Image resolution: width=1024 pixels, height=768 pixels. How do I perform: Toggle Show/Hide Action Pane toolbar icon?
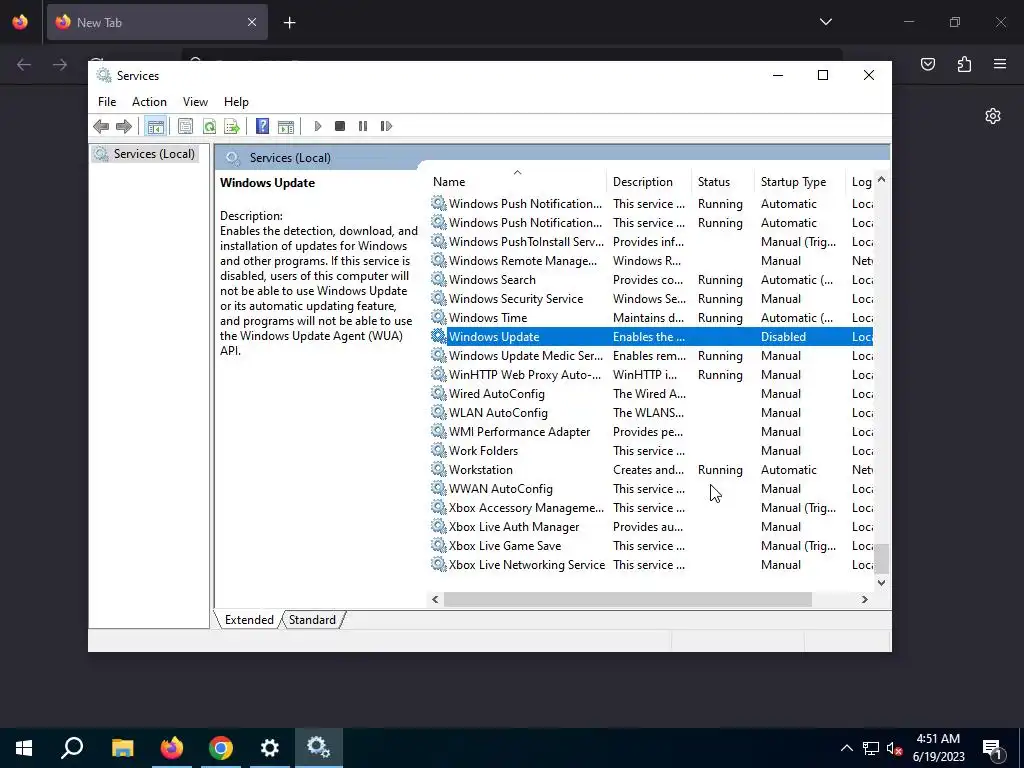click(x=286, y=126)
